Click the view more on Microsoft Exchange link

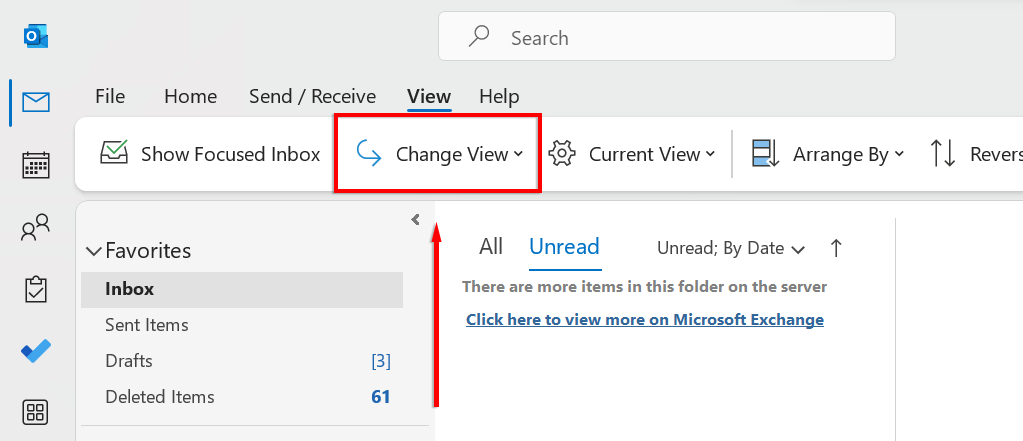pos(645,320)
